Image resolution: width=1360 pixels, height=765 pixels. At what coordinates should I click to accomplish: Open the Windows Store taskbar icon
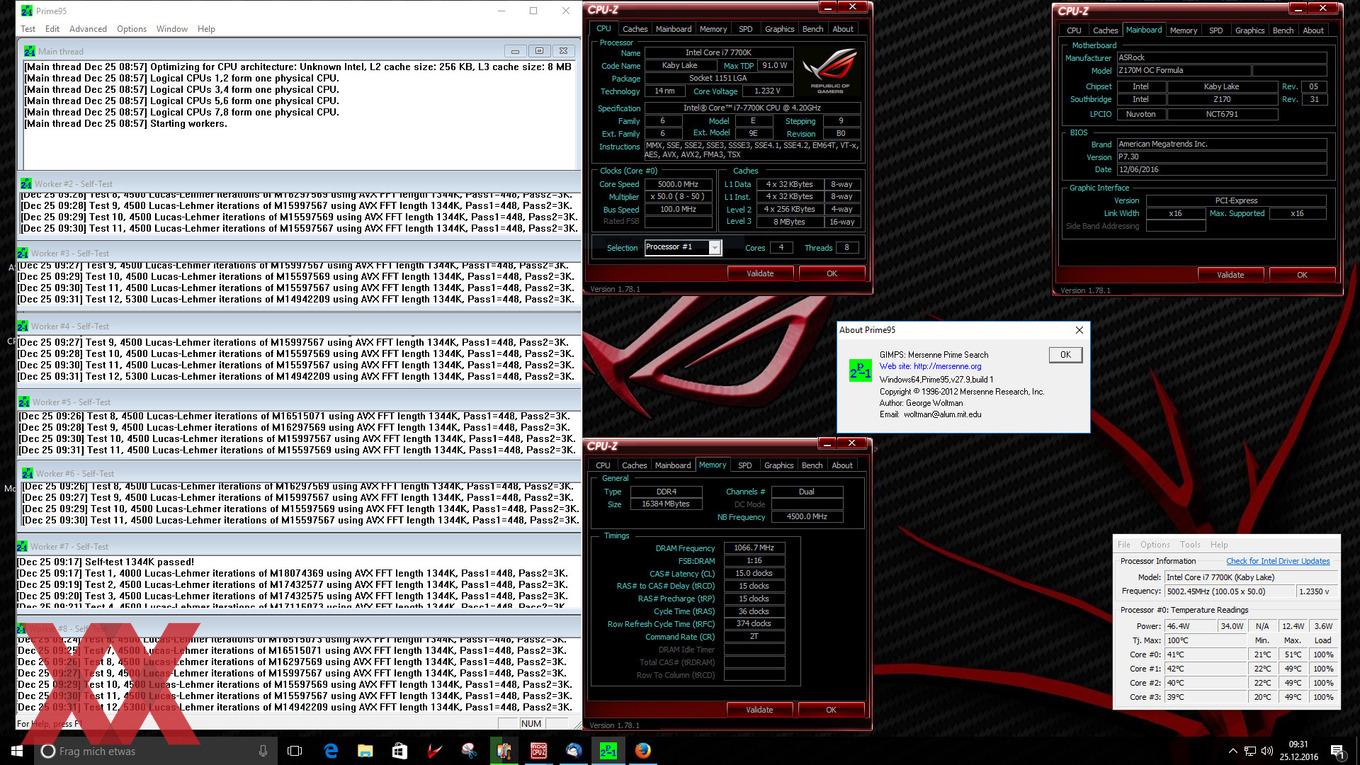[400, 750]
